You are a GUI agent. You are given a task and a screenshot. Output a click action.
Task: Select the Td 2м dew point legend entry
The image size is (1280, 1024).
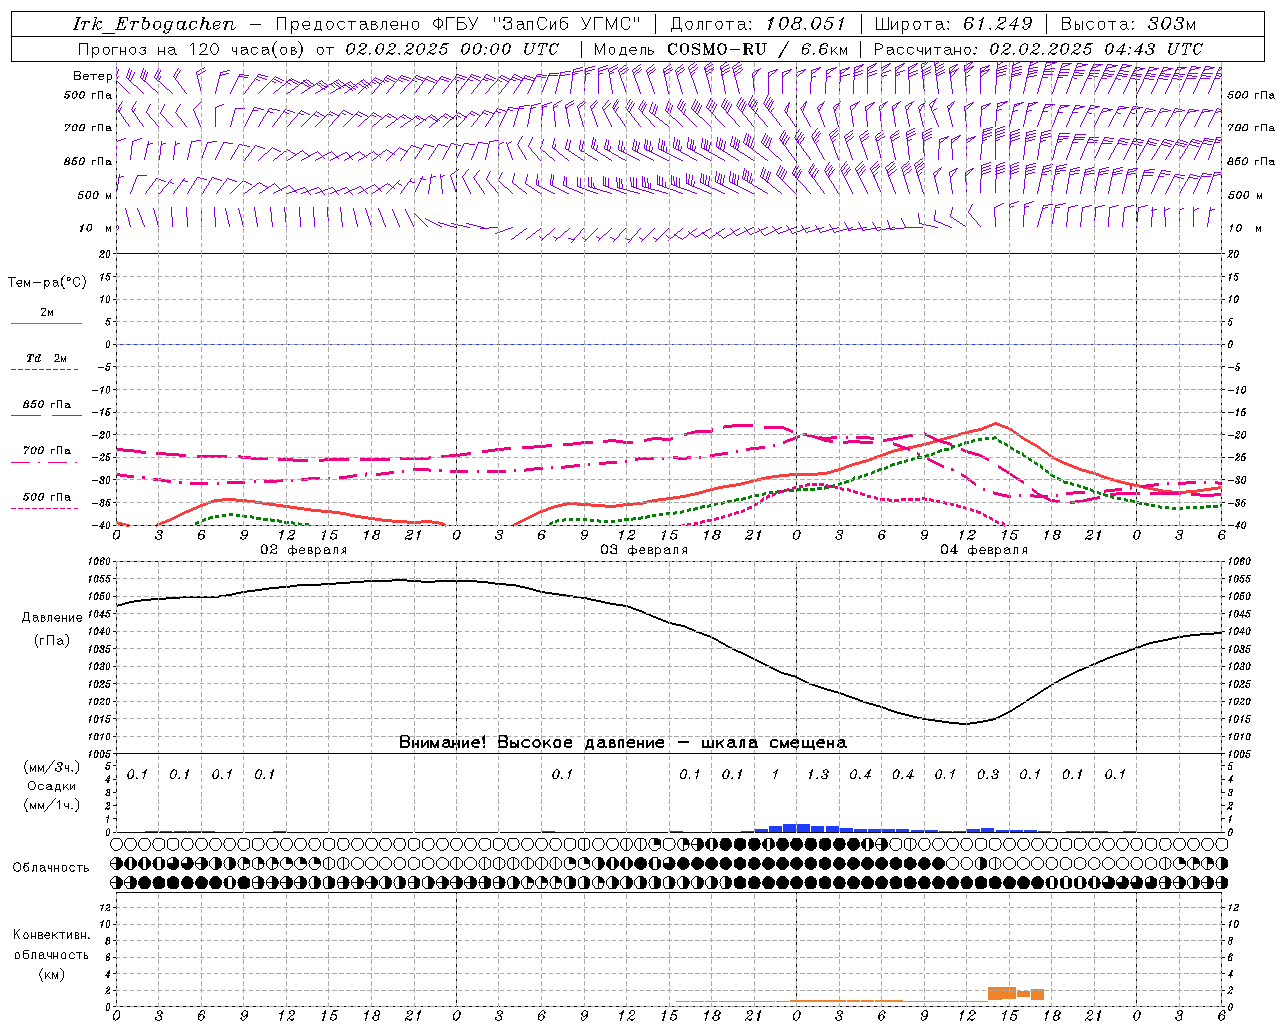pyautogui.click(x=46, y=358)
